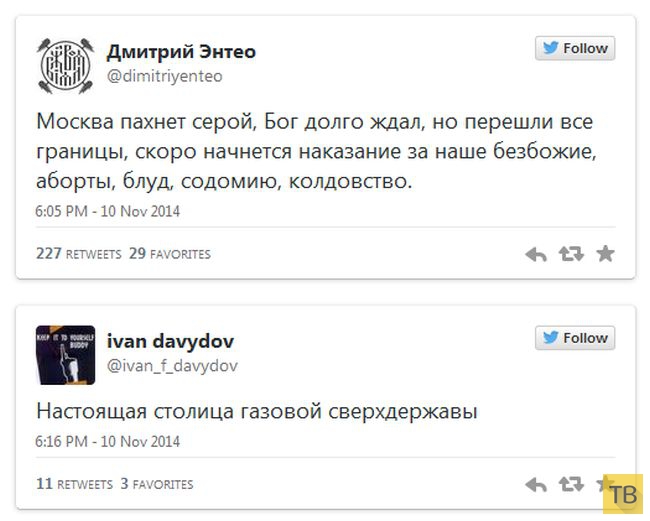
Task: View the 29 favorites list
Action: click(x=169, y=254)
